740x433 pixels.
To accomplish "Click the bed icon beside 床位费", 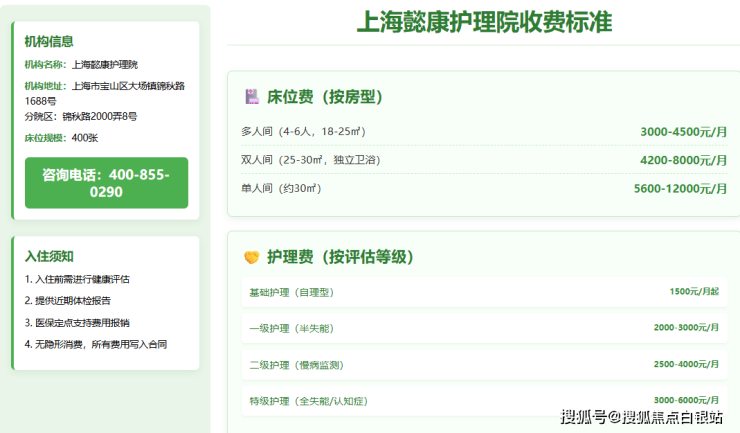I will coord(252,97).
